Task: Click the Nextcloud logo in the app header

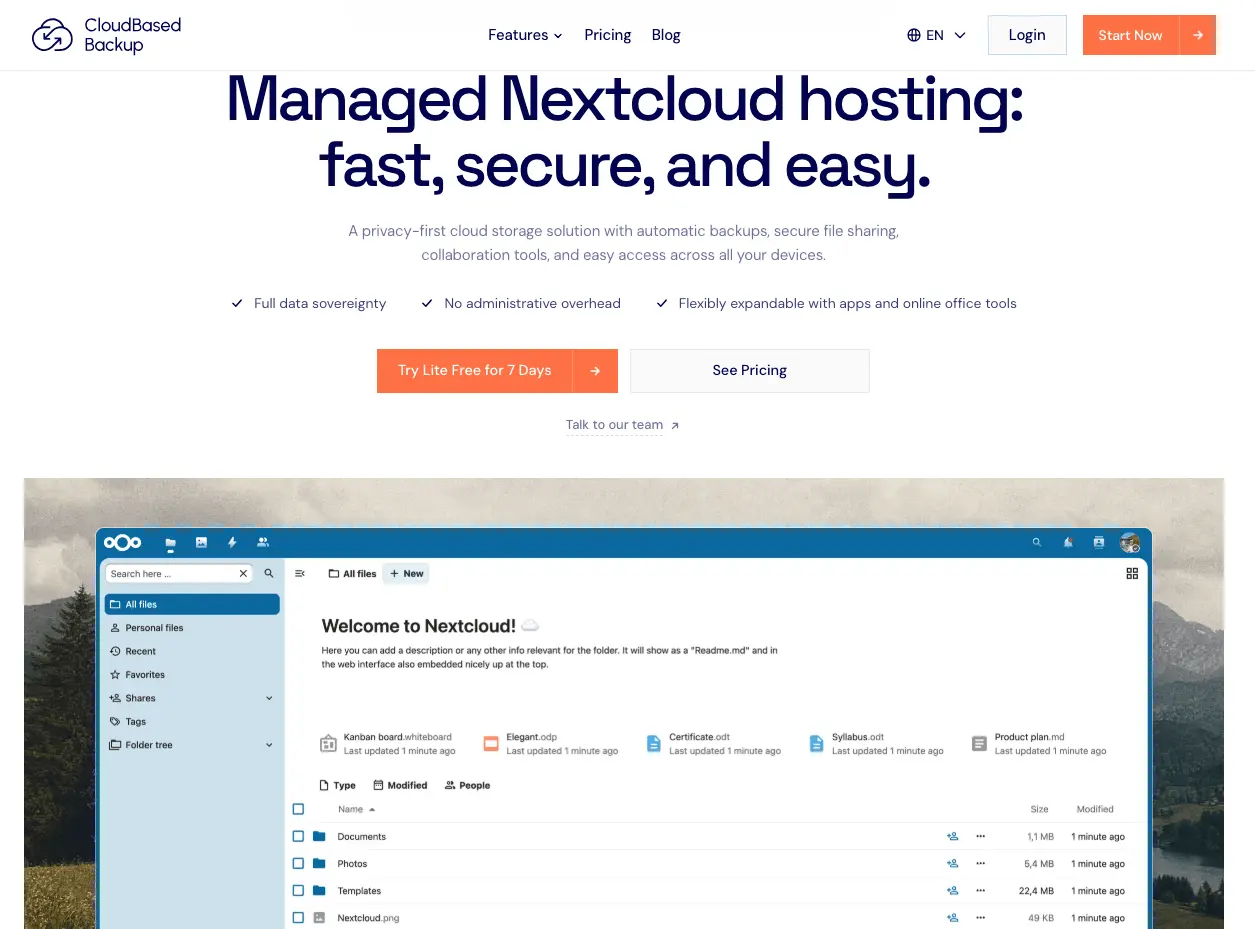Action: click(x=123, y=542)
